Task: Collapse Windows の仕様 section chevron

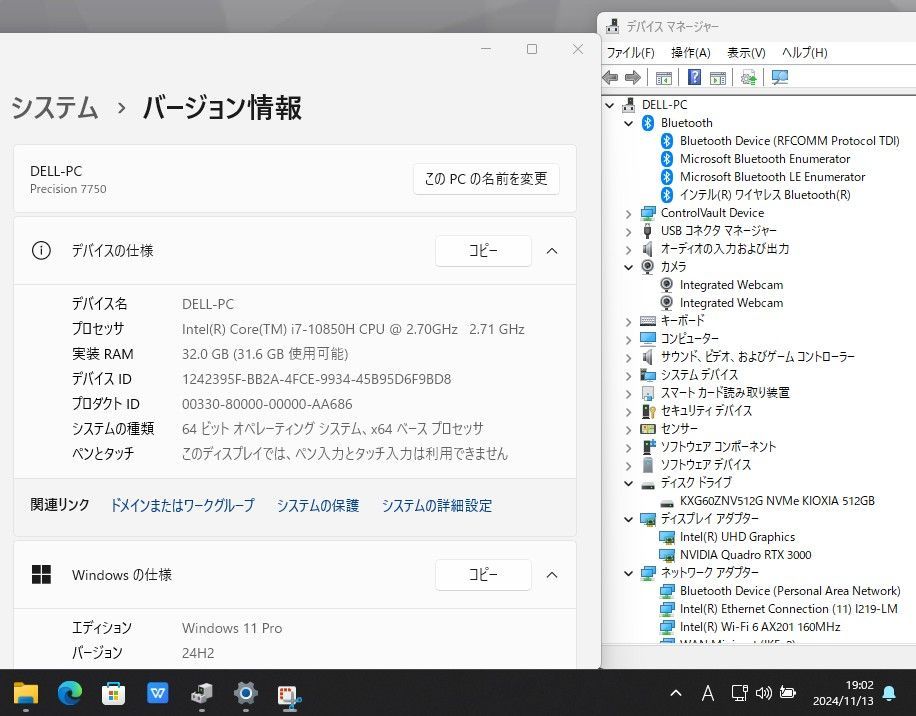Action: 552,575
